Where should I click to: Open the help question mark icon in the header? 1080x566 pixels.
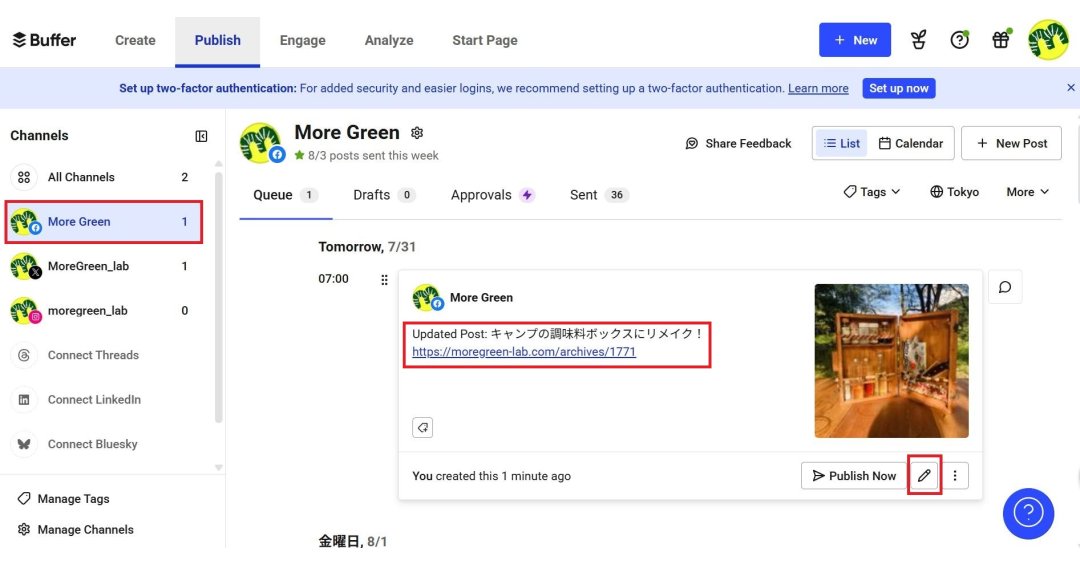pyautogui.click(x=959, y=40)
